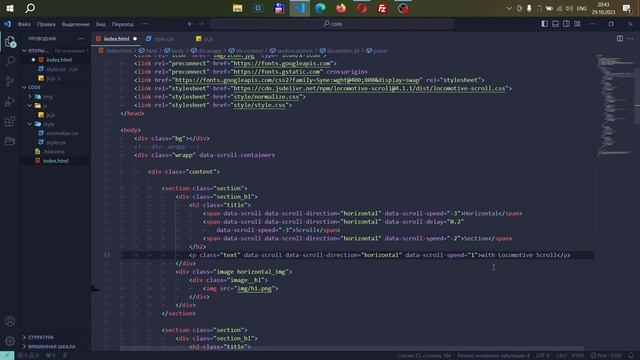640x360 pixels.
Task: Open the Accounts menu icon
Action: point(10,321)
